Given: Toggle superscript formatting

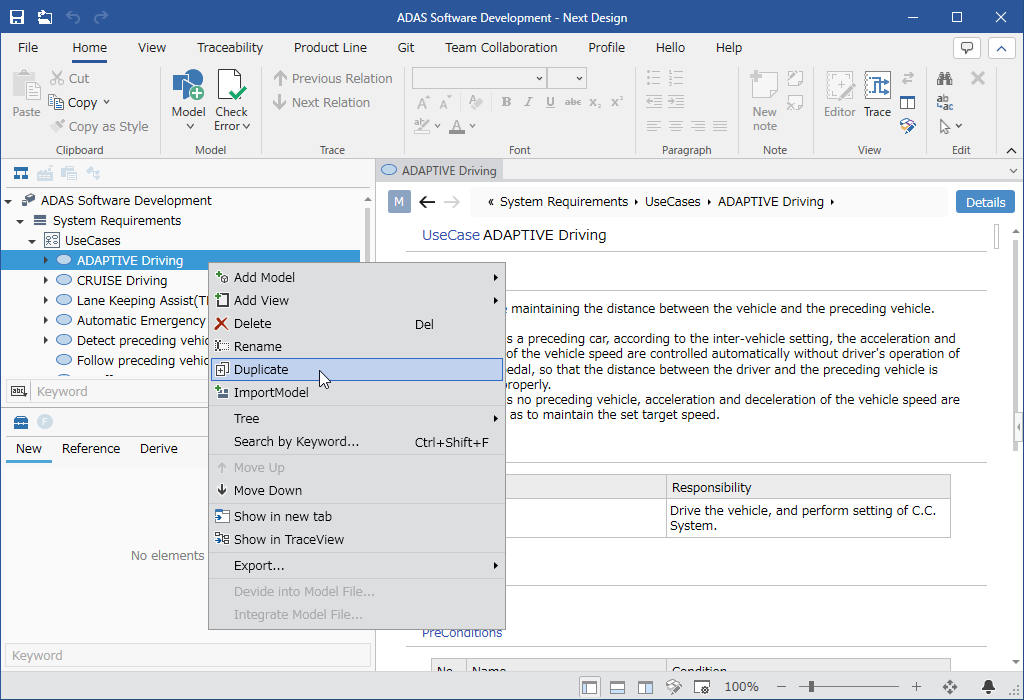Looking at the screenshot, I should tap(617, 102).
